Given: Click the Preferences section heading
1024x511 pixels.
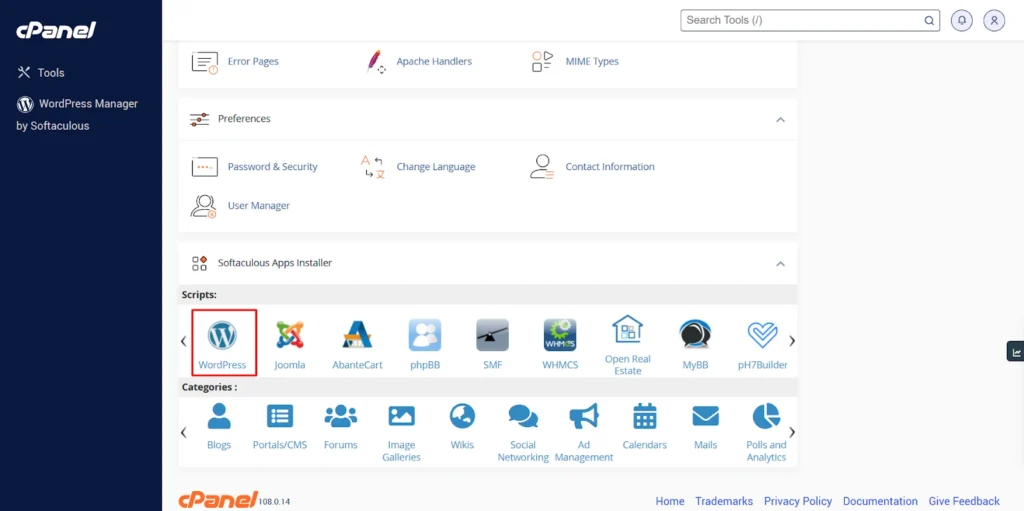Looking at the screenshot, I should point(244,119).
